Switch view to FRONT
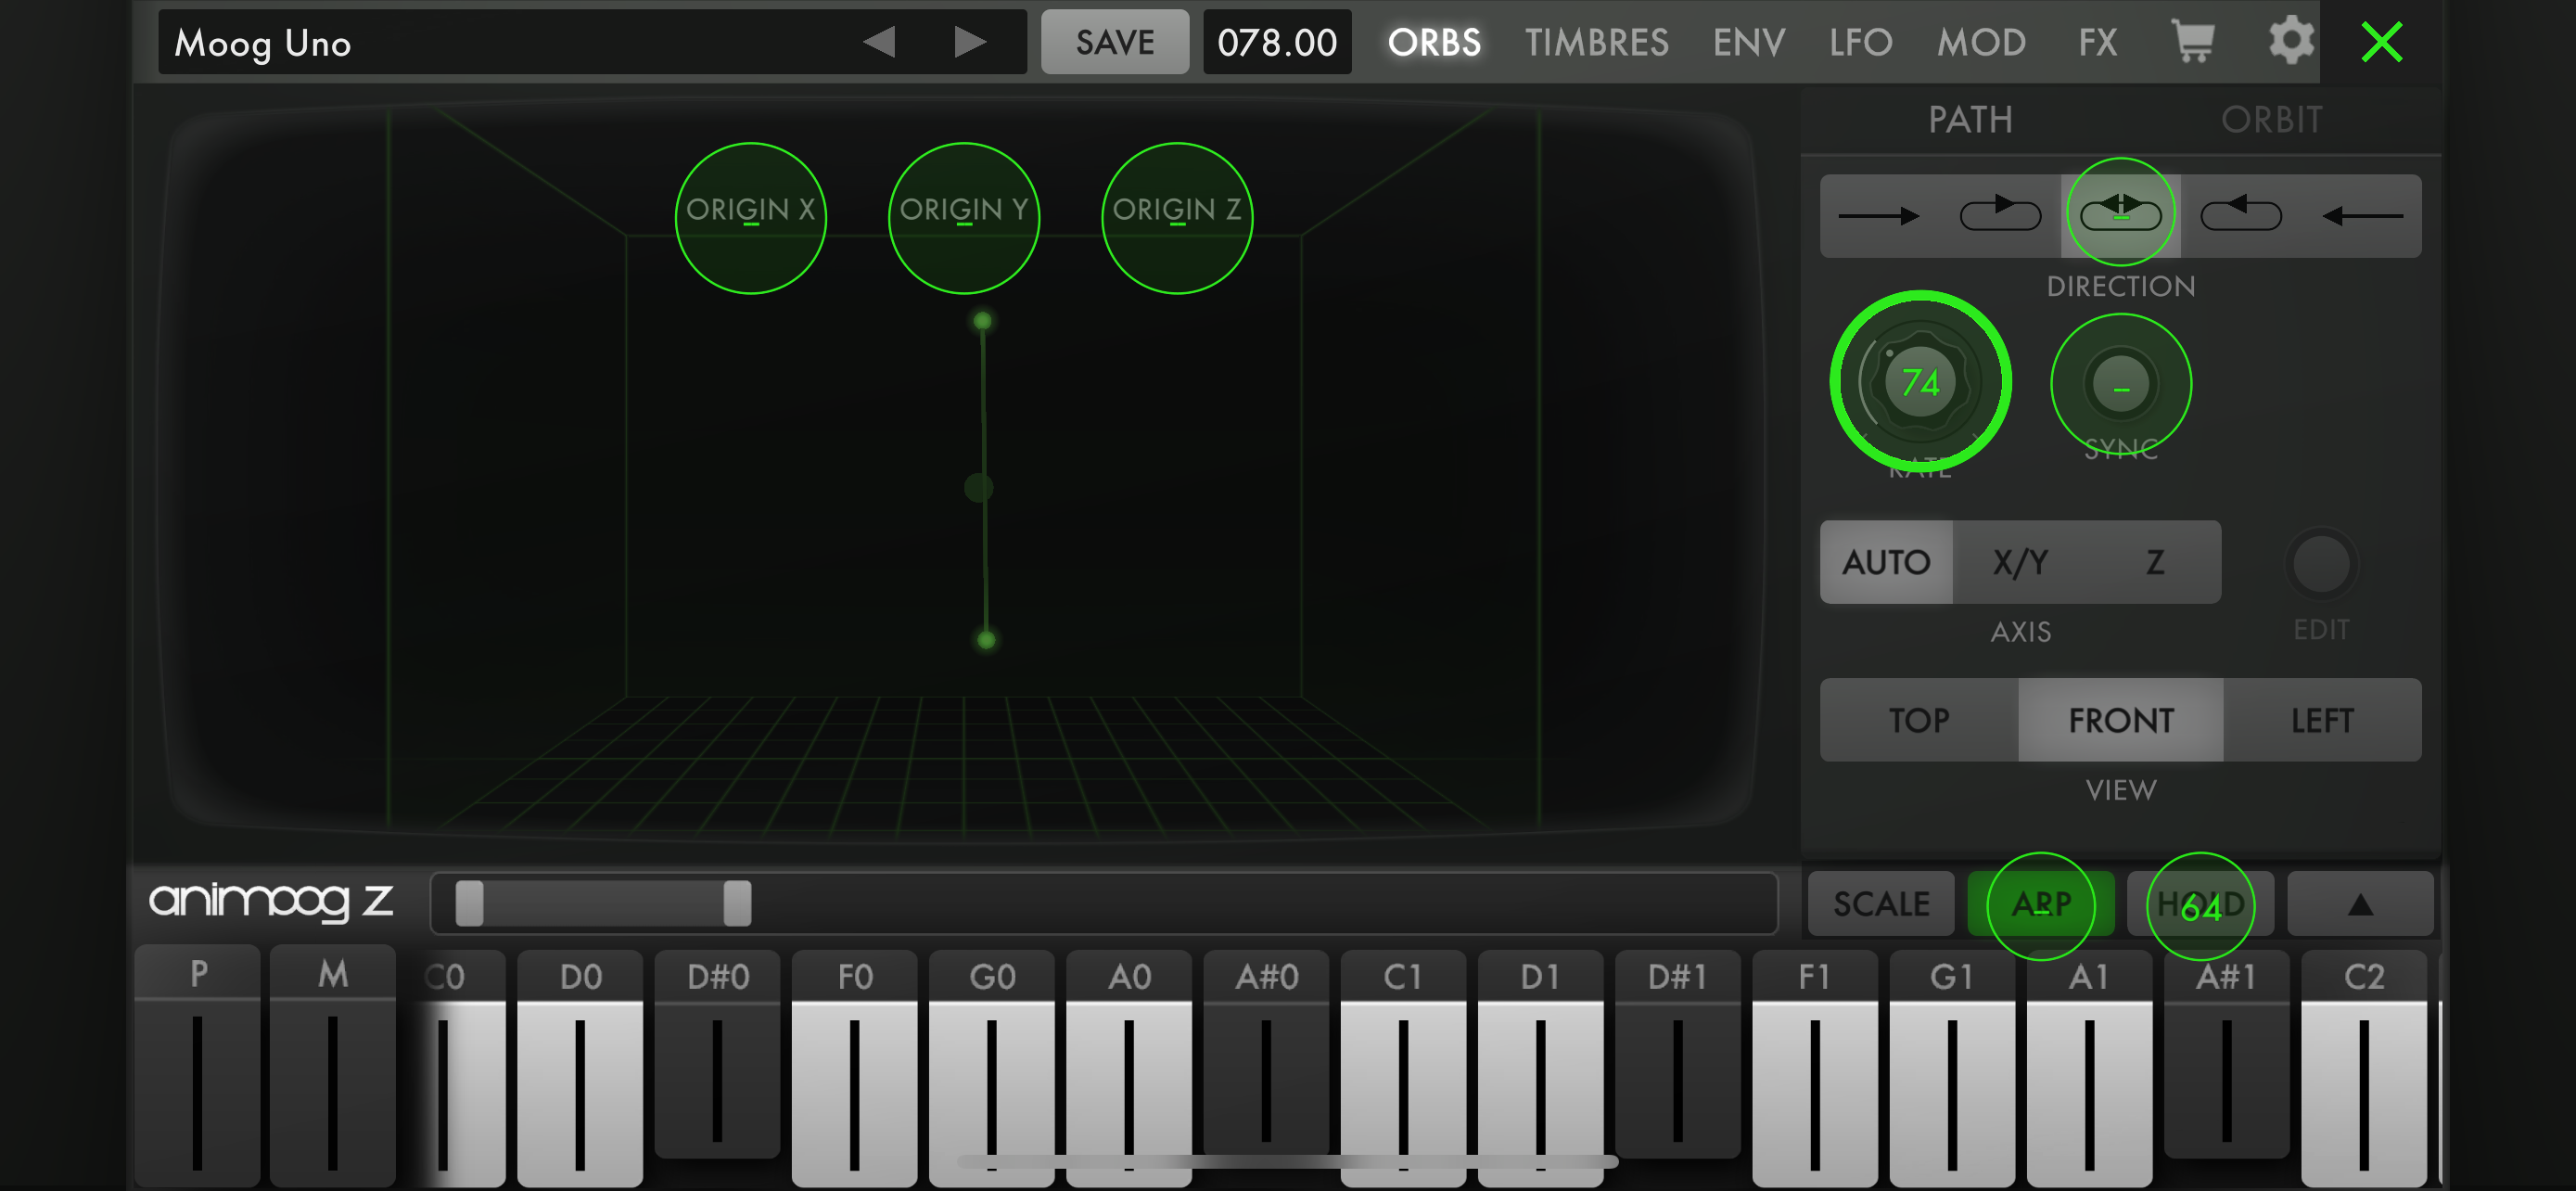 [x=2121, y=720]
